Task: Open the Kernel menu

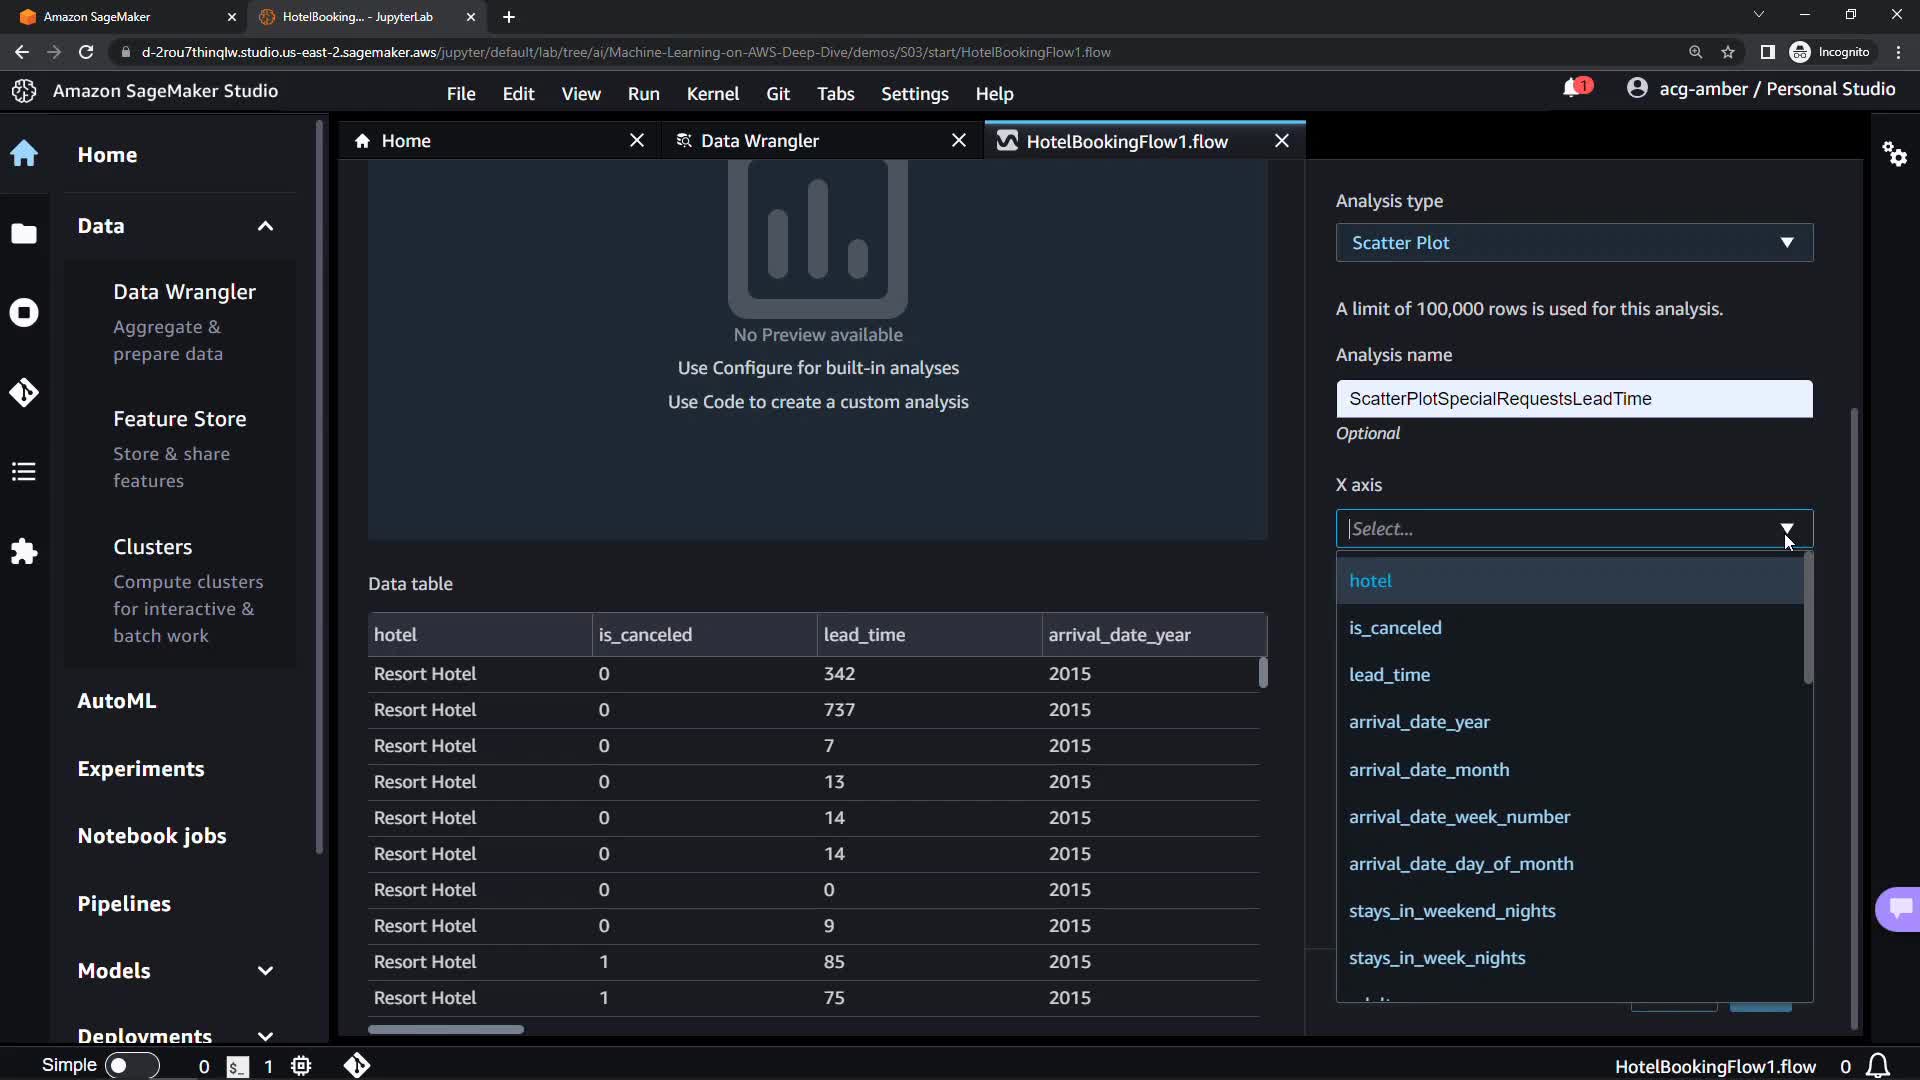Action: (712, 94)
